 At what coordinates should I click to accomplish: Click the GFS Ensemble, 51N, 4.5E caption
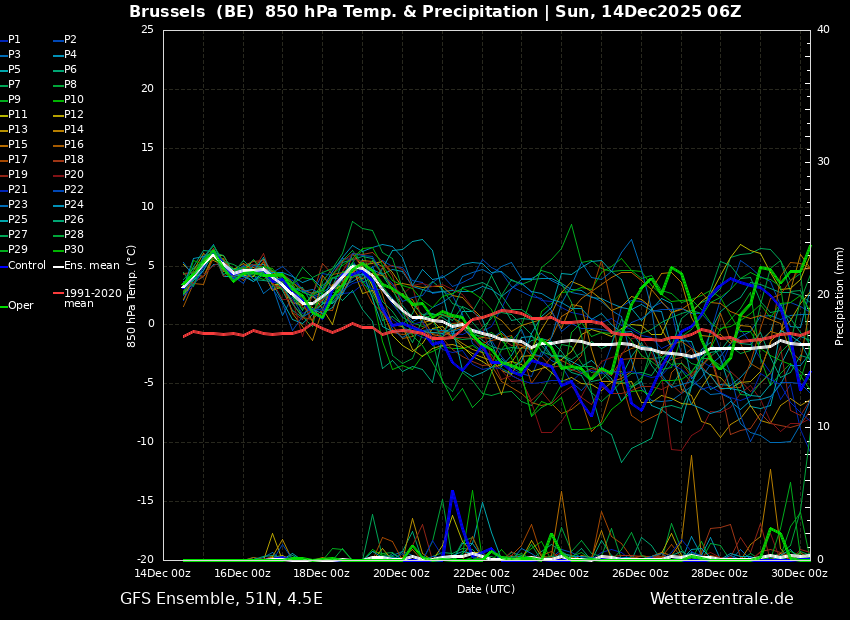221,599
